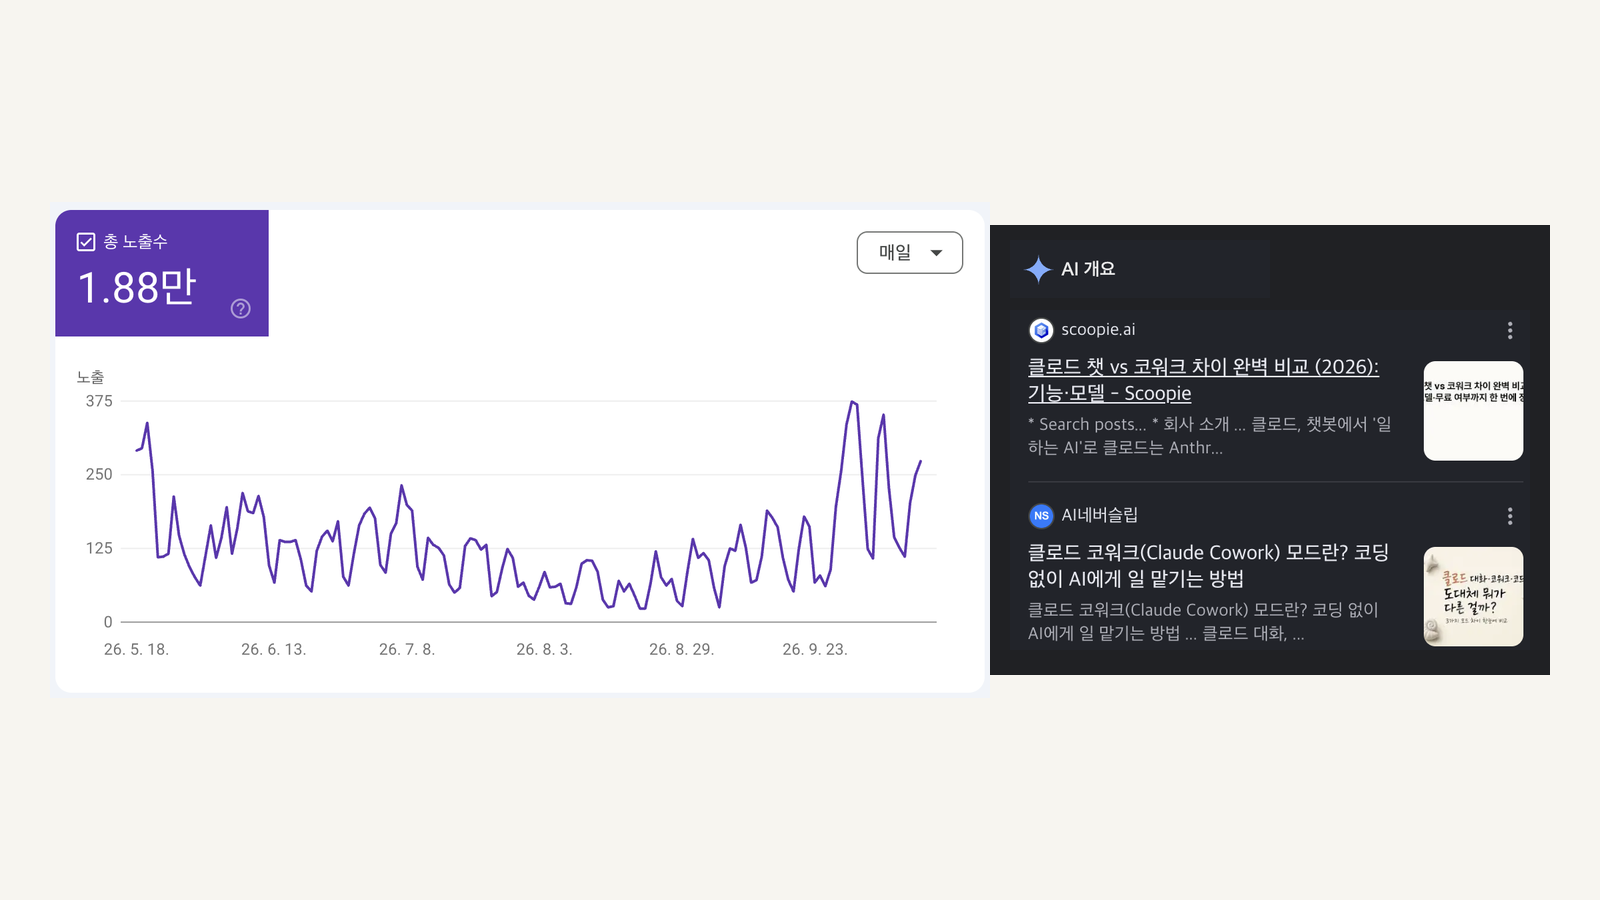The width and height of the screenshot is (1600, 900).
Task: Open more options for scoopie.ai result
Action: [1510, 330]
